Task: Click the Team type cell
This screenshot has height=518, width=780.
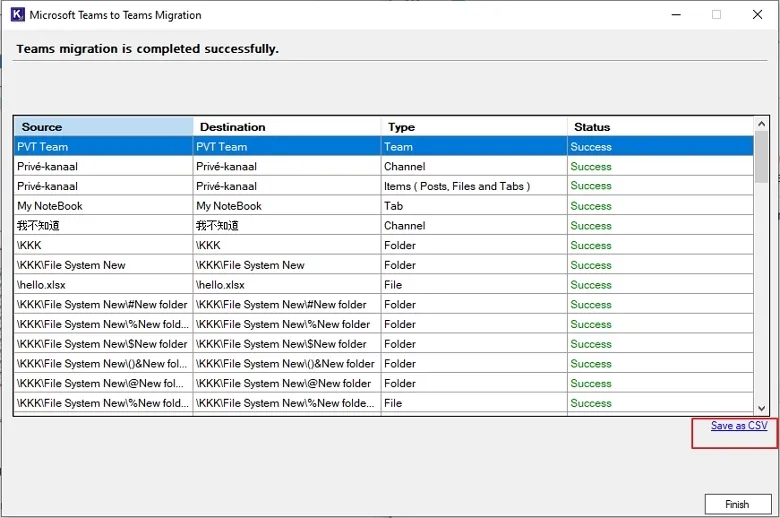Action: pyautogui.click(x=474, y=147)
